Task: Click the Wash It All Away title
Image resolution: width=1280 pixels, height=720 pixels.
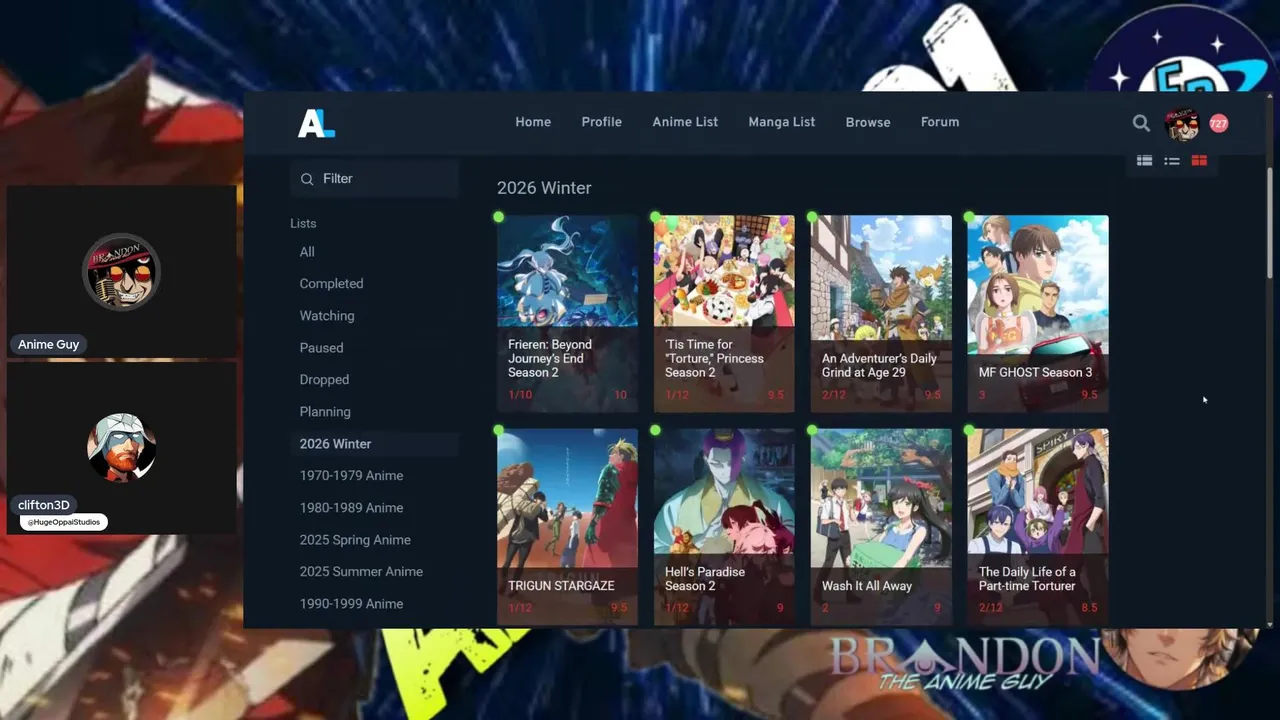Action: point(867,586)
